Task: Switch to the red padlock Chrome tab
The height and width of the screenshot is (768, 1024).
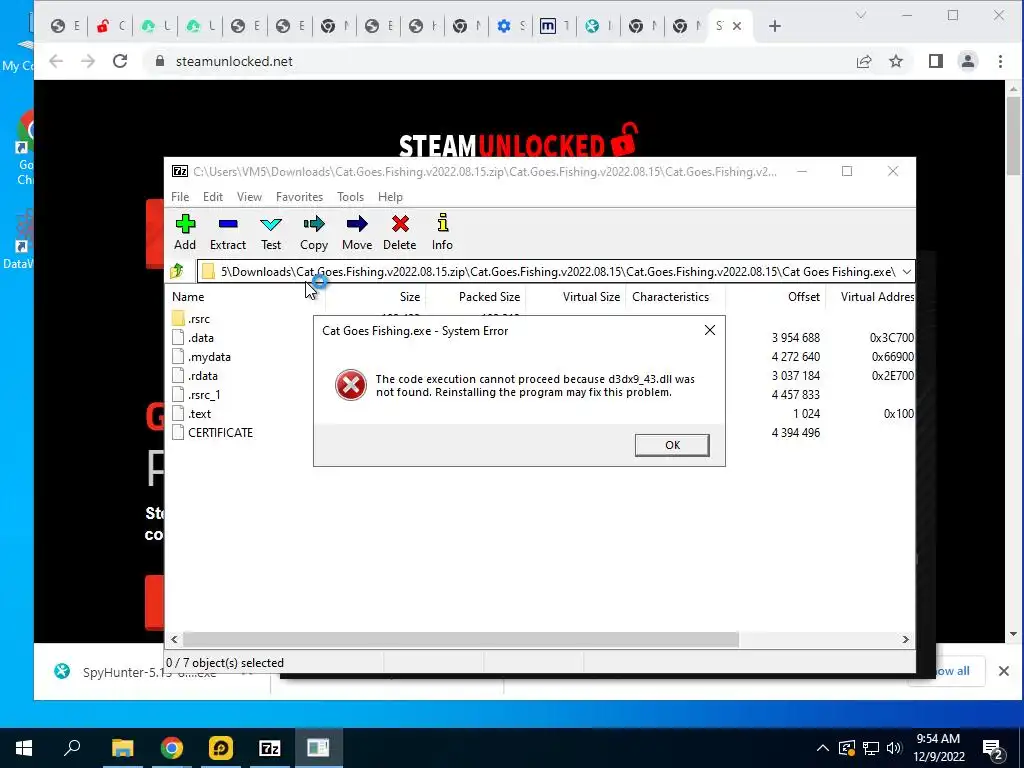Action: tap(111, 26)
